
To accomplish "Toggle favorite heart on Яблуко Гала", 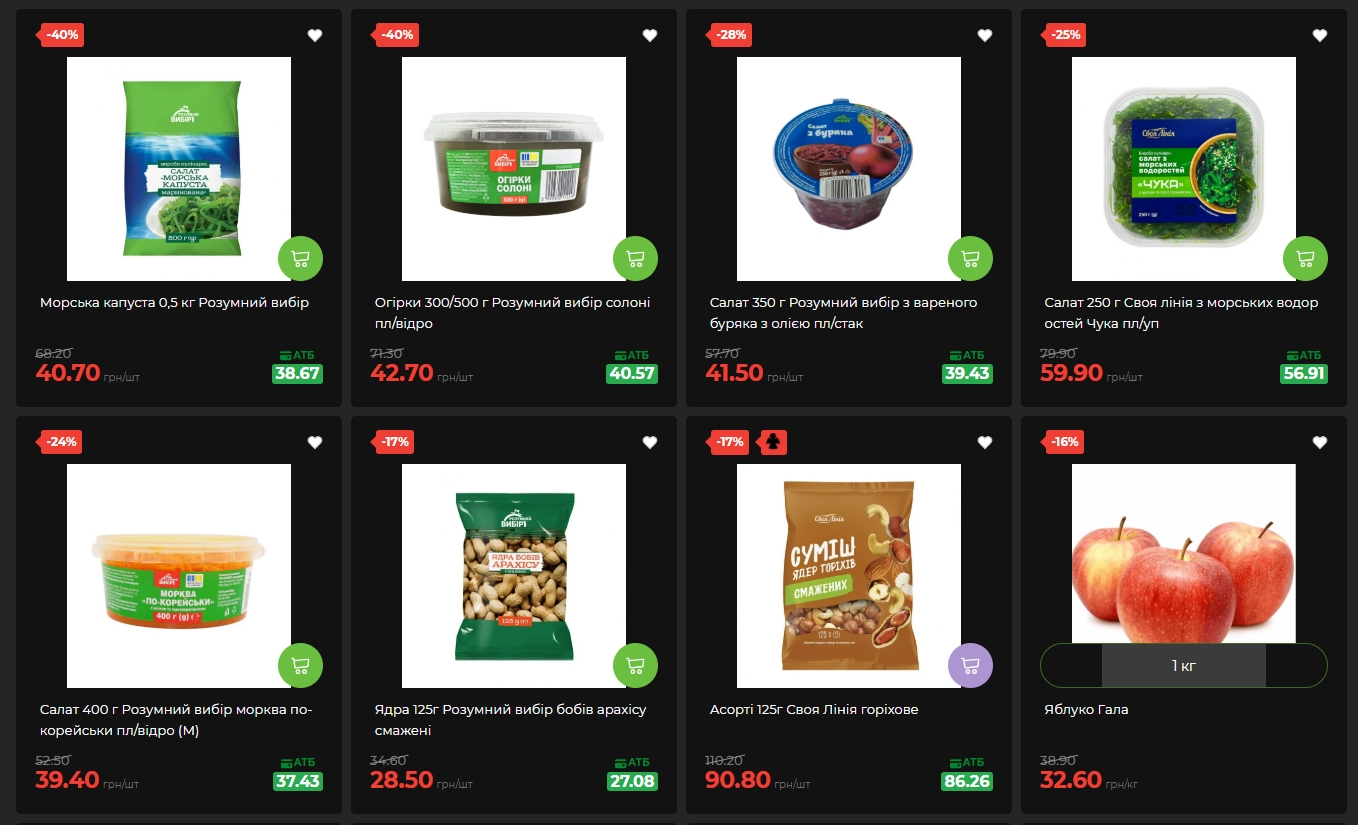I will 1320,442.
